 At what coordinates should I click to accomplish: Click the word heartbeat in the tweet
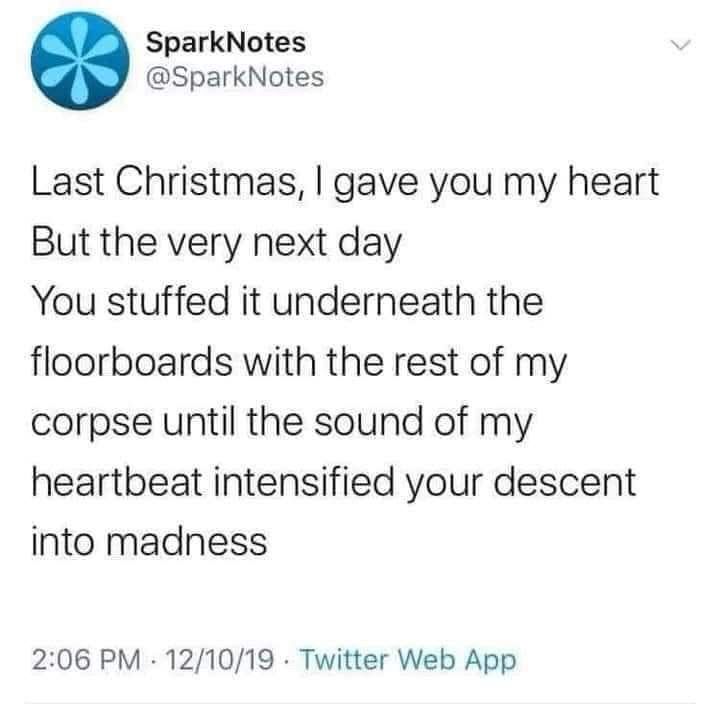[x=117, y=481]
